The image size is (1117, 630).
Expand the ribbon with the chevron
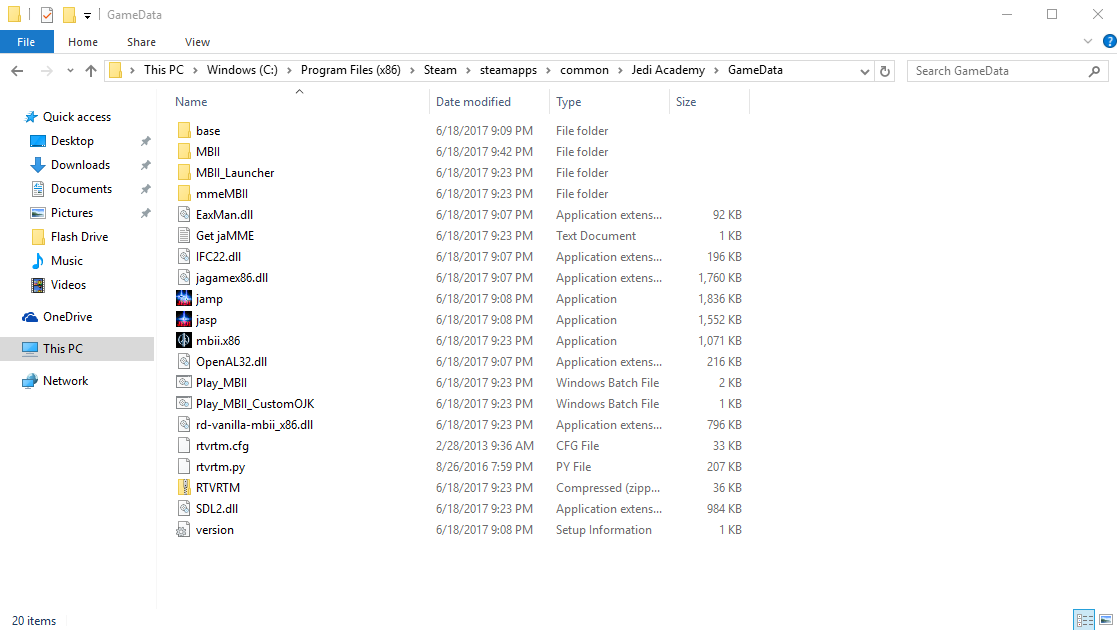[1088, 42]
